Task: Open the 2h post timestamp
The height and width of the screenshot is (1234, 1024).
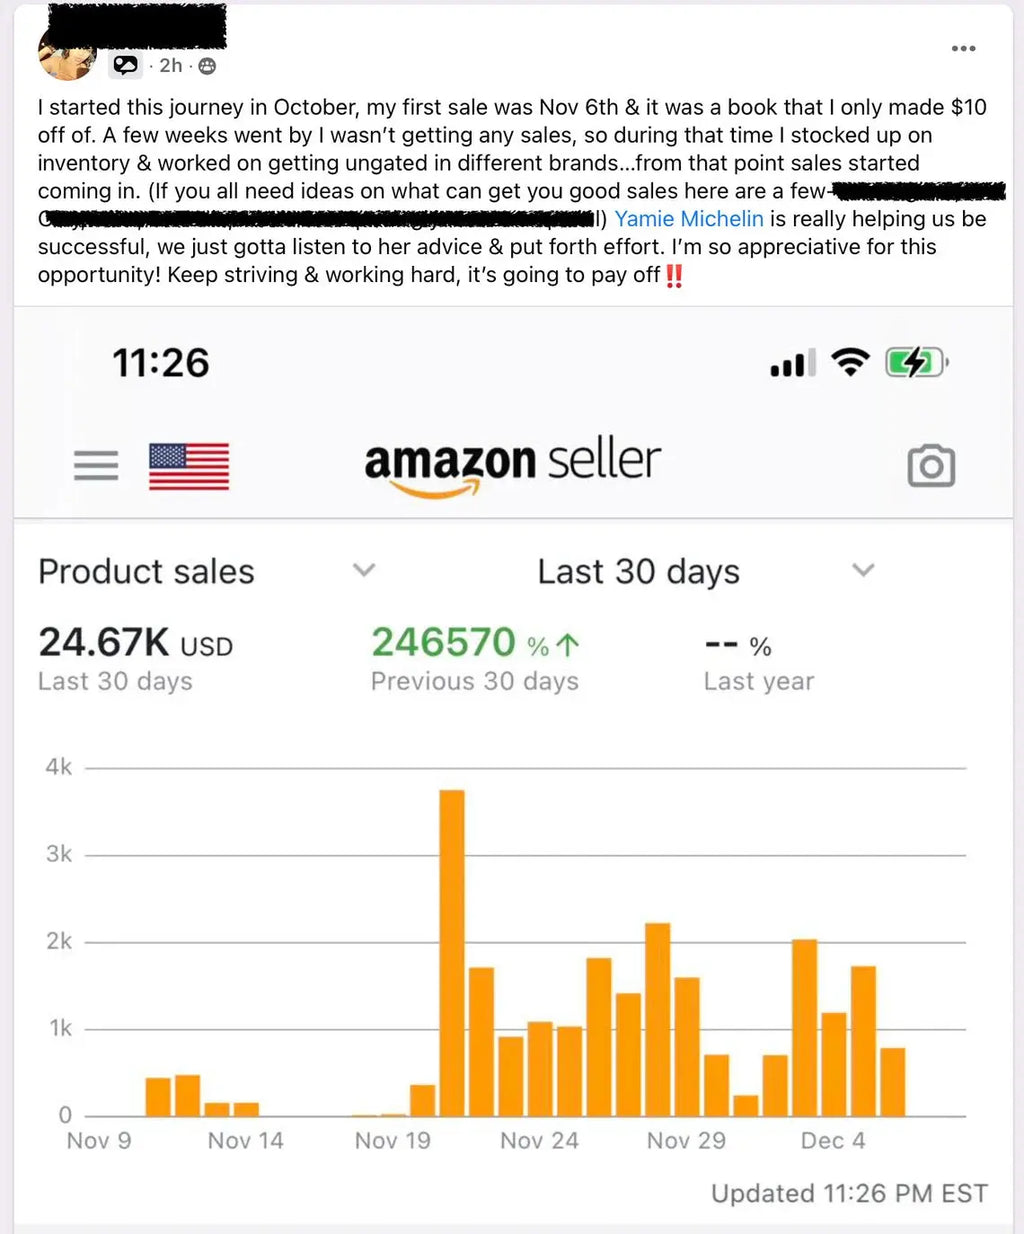Action: 170,65
